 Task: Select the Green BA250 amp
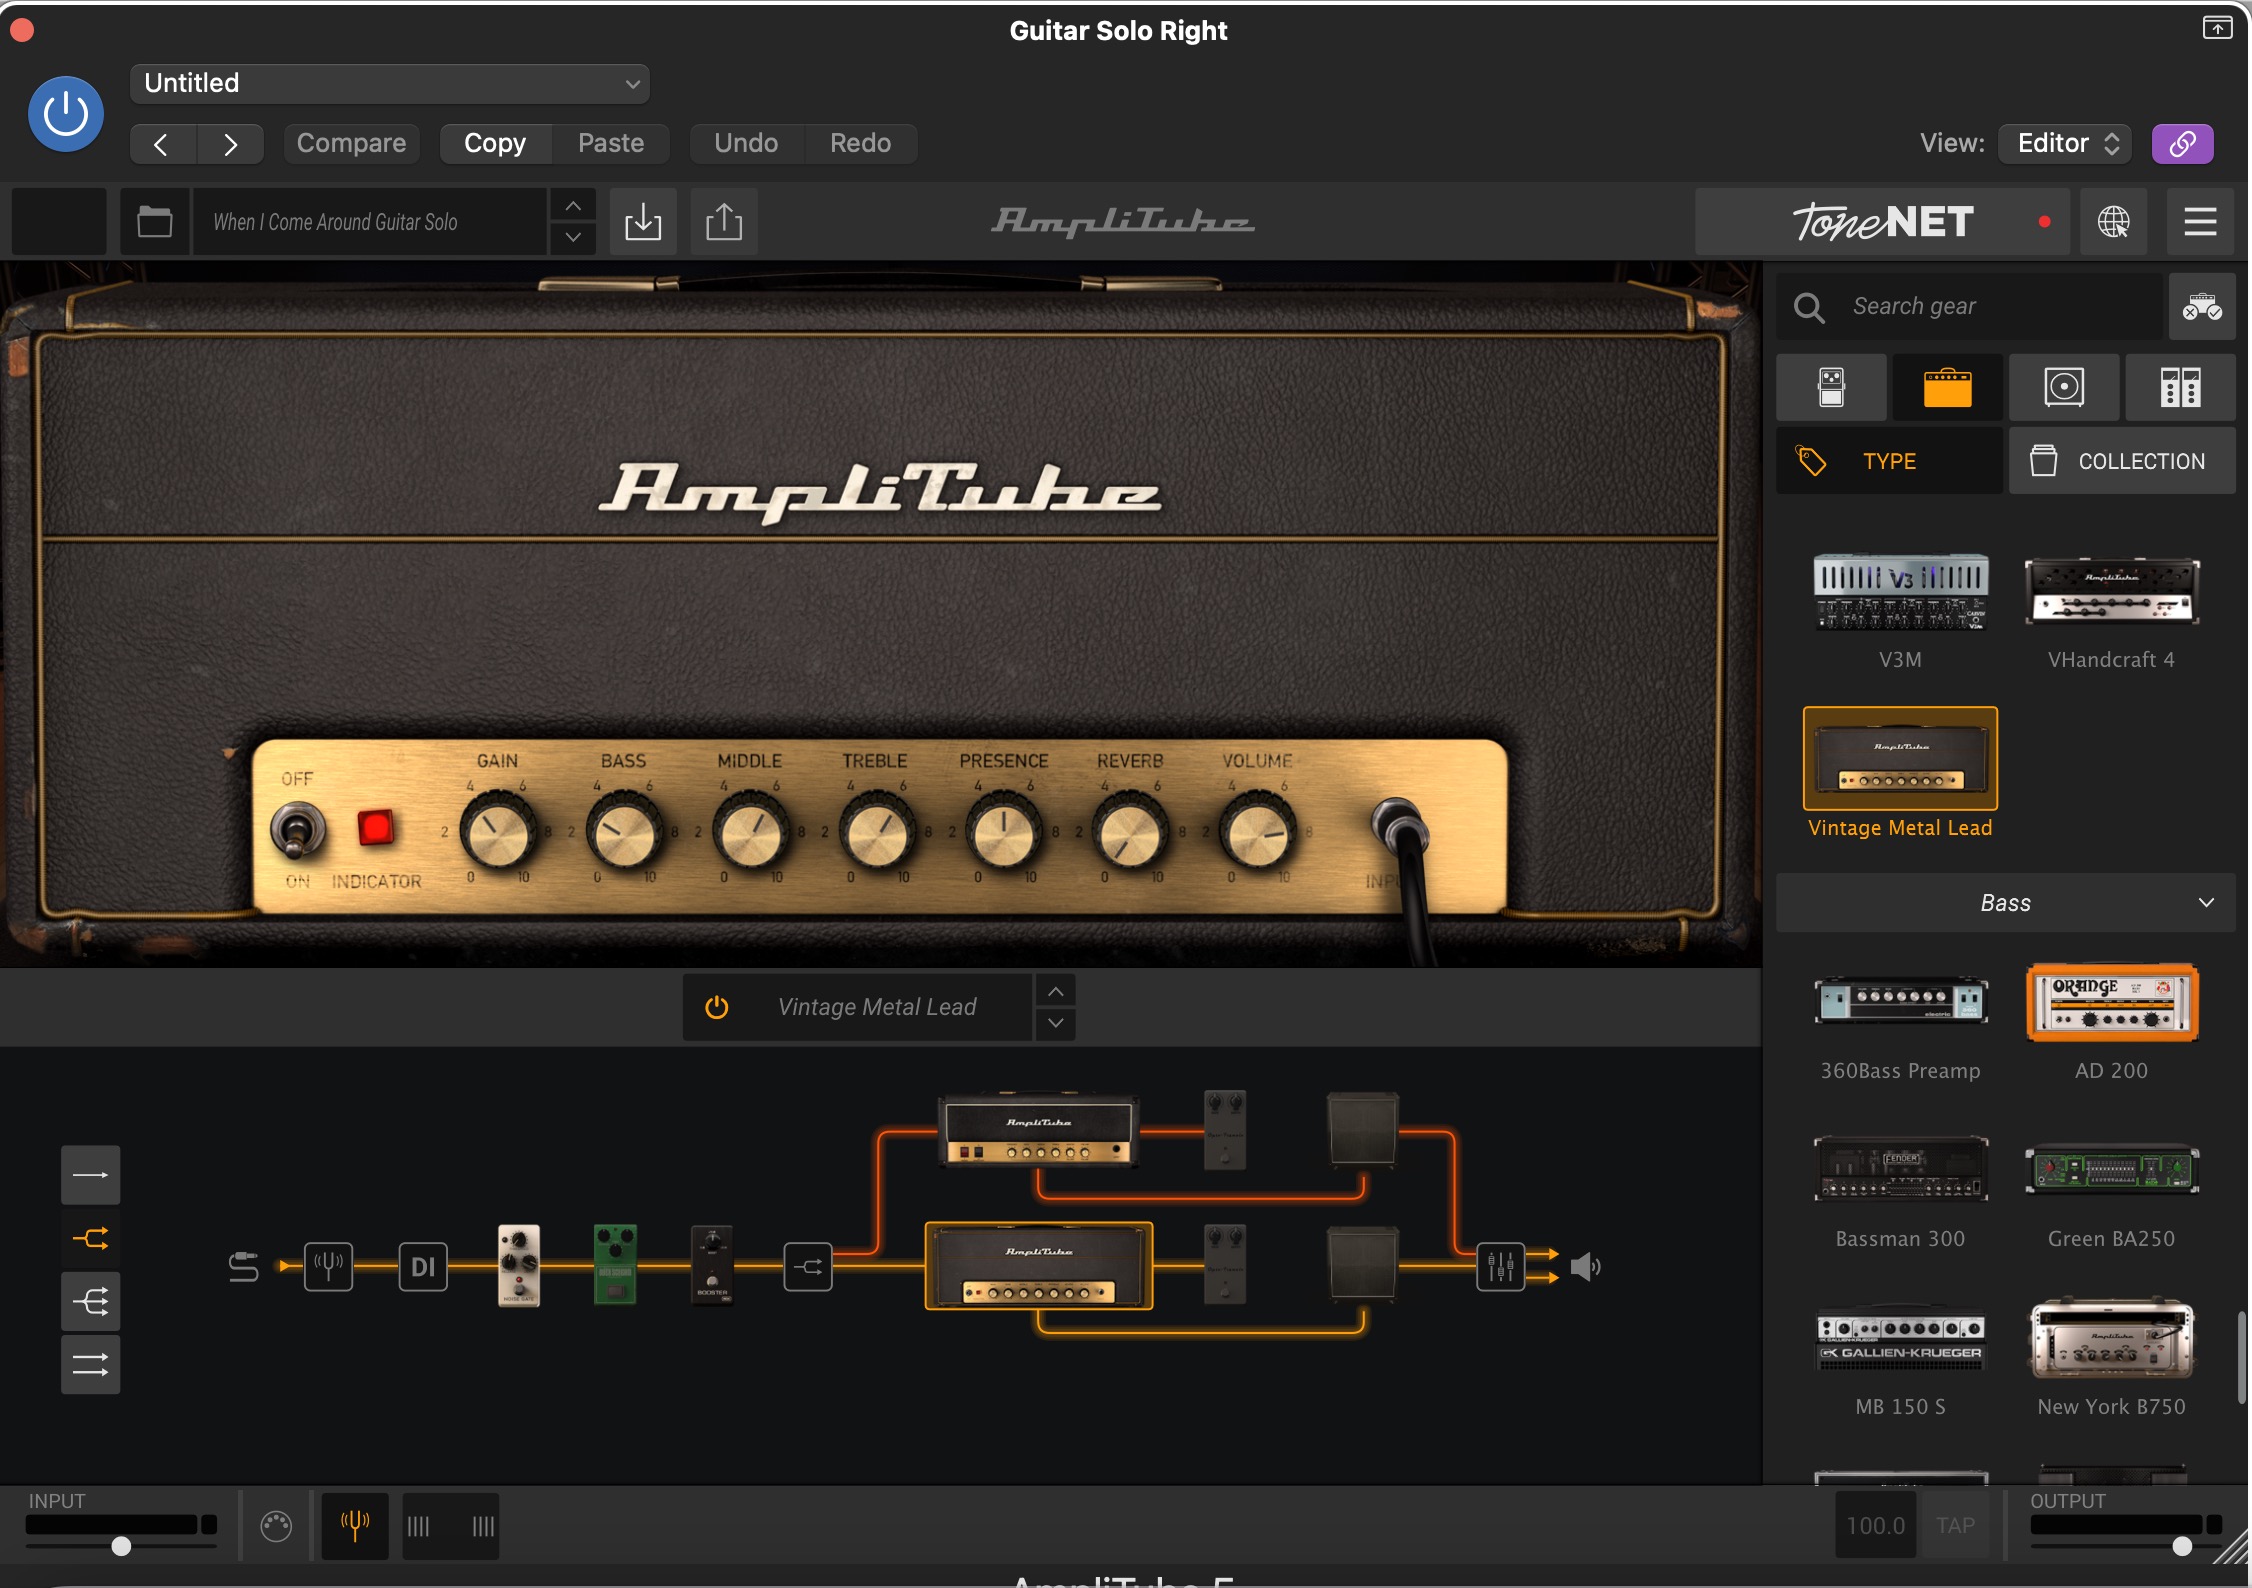point(2111,1170)
